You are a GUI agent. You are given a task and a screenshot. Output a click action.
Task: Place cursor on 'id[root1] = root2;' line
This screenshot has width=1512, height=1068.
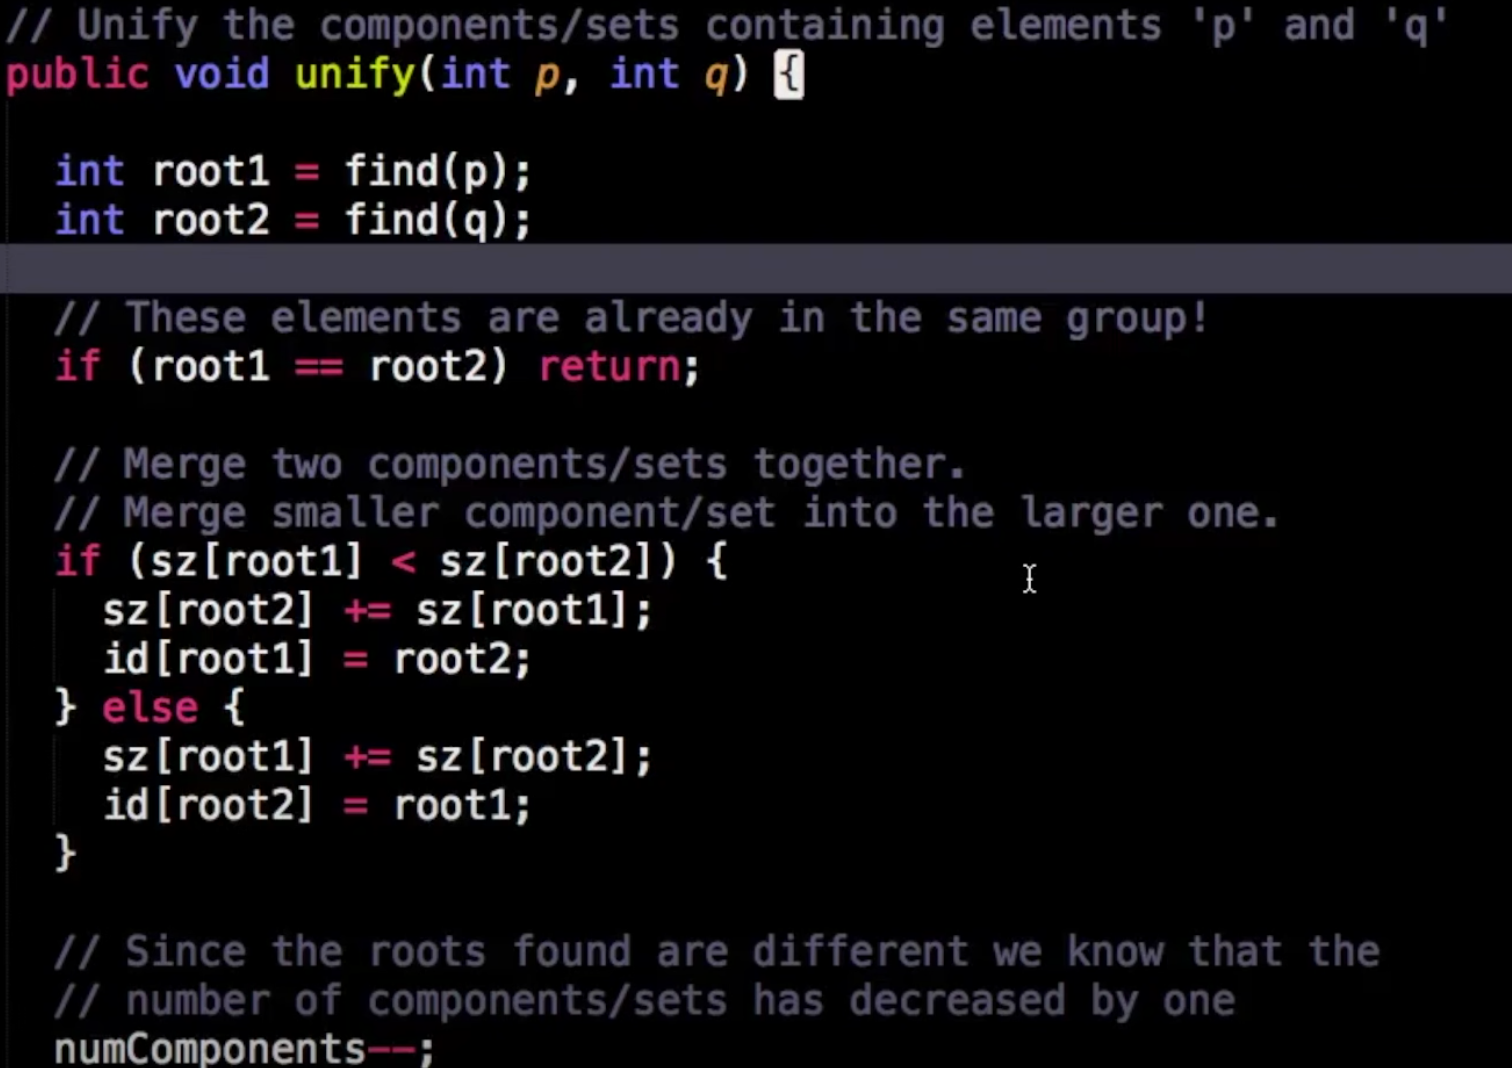pos(317,660)
